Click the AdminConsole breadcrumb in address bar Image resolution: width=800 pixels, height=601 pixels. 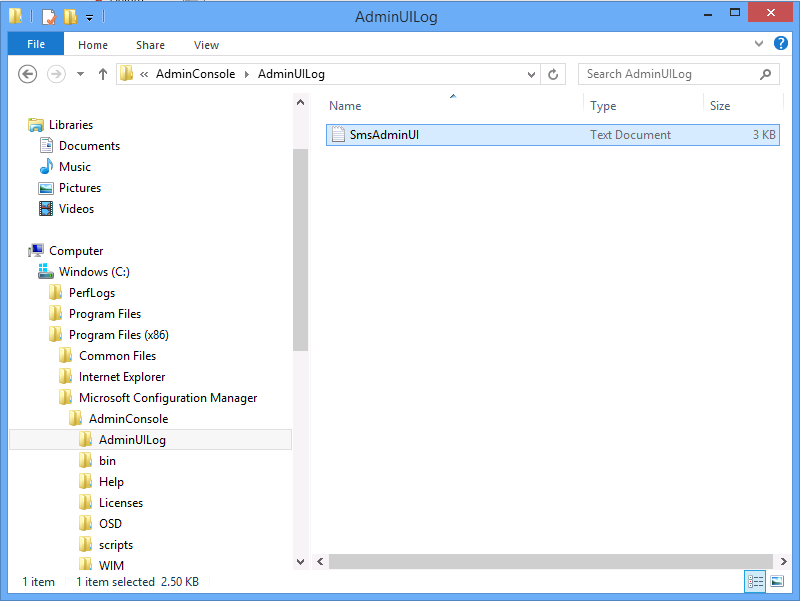tap(195, 74)
